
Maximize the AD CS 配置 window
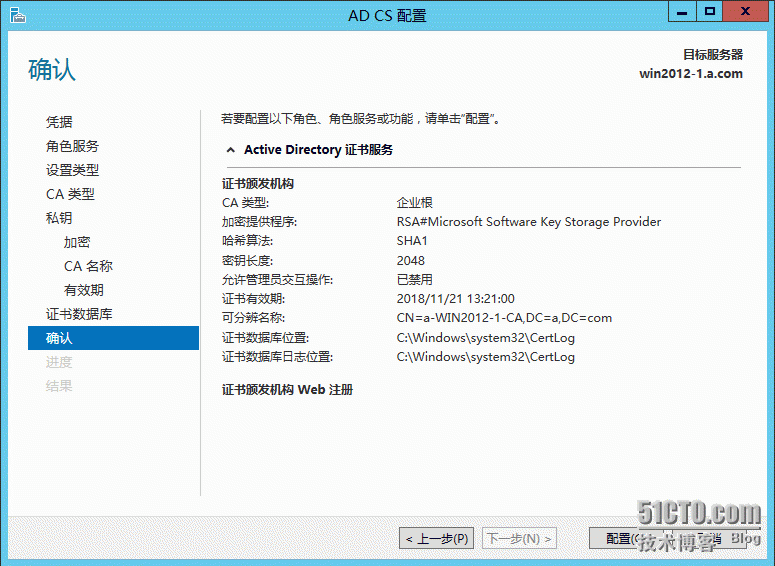pos(710,11)
